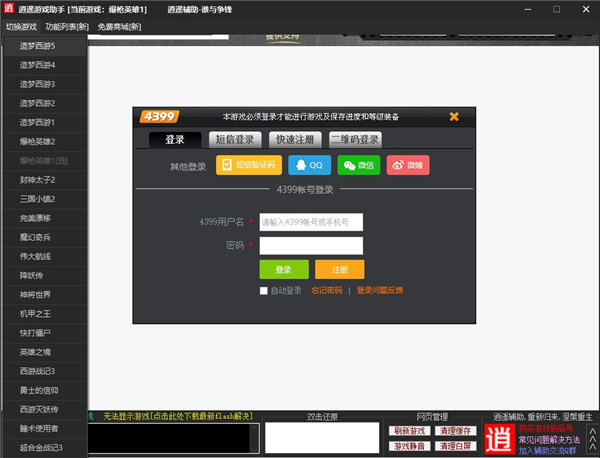Click the app icon in the title bar
The height and width of the screenshot is (458, 600).
8,8
